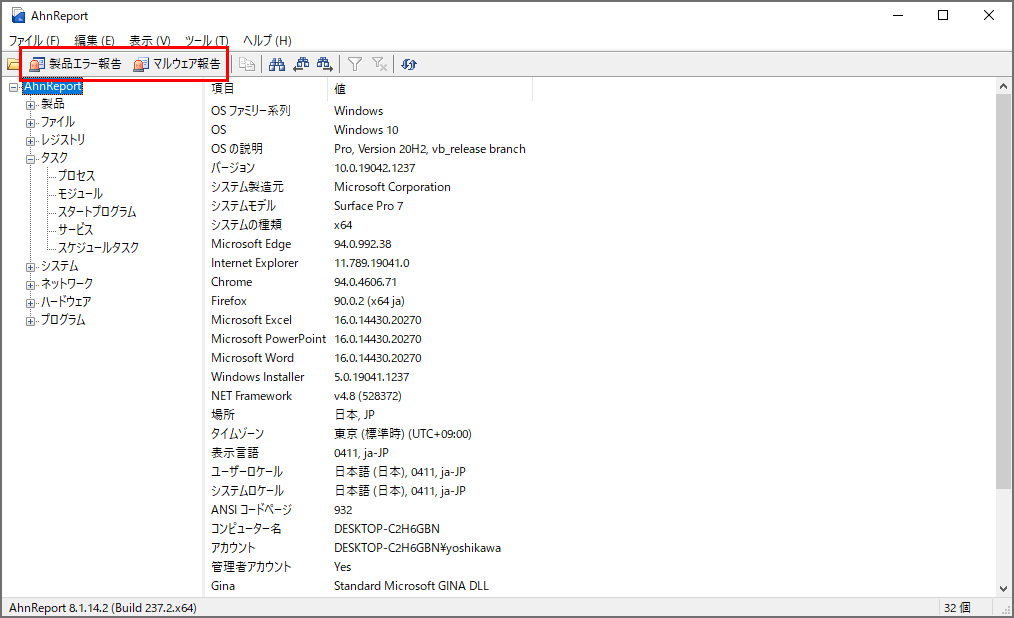Click the scrollbar down arrow
This screenshot has height=618, width=1014.
tap(1003, 589)
